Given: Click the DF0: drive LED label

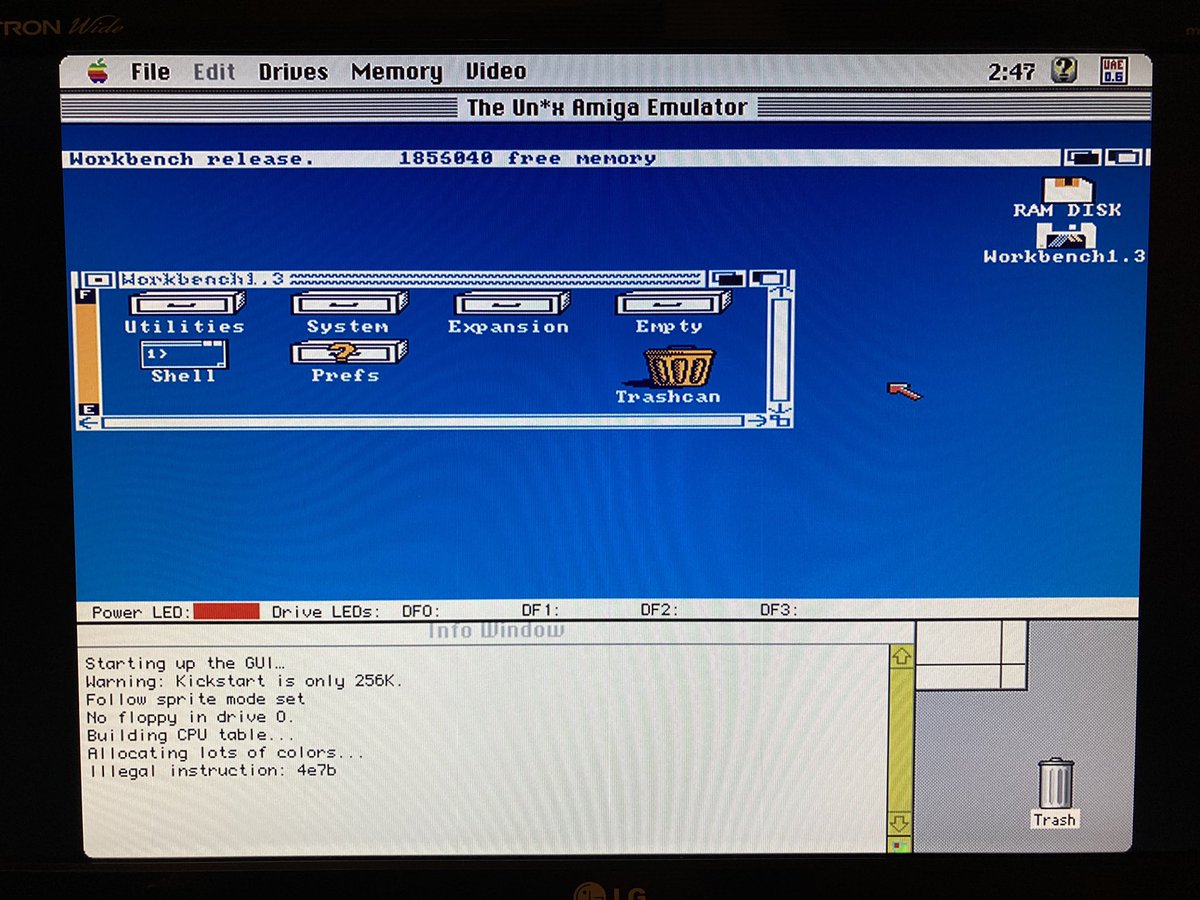Looking at the screenshot, I should click(x=421, y=611).
